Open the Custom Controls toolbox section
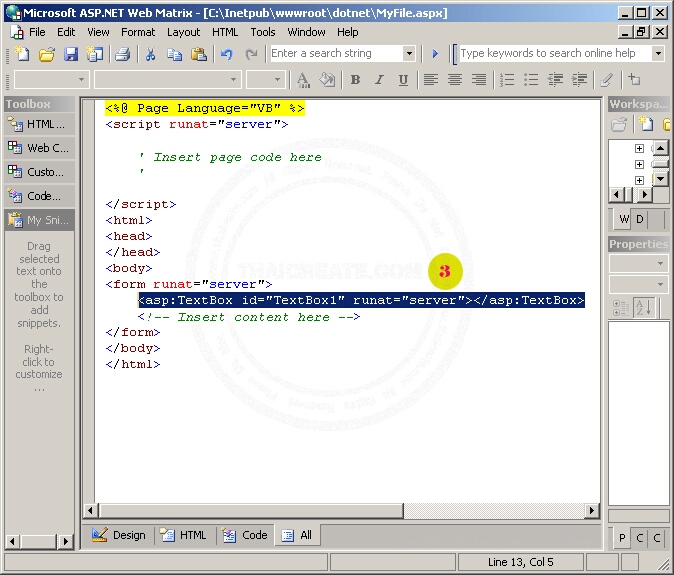This screenshot has width=674, height=575. (40, 172)
